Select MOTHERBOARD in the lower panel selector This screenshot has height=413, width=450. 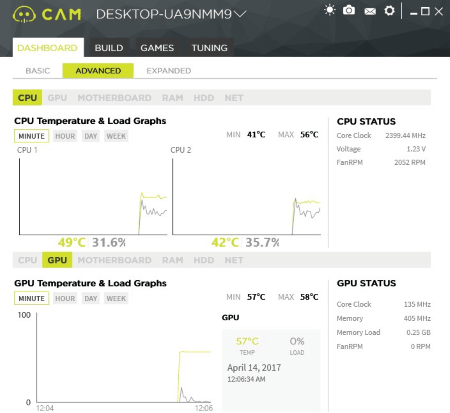(x=114, y=260)
